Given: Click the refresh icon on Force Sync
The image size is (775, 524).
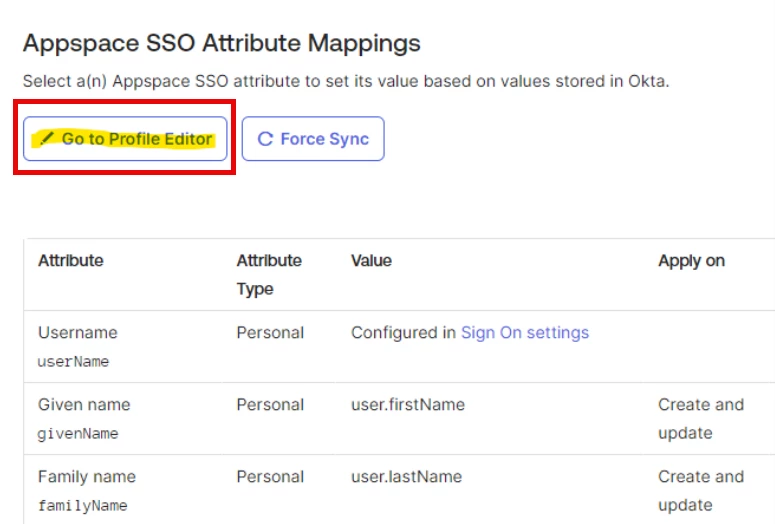Looking at the screenshot, I should pos(265,139).
